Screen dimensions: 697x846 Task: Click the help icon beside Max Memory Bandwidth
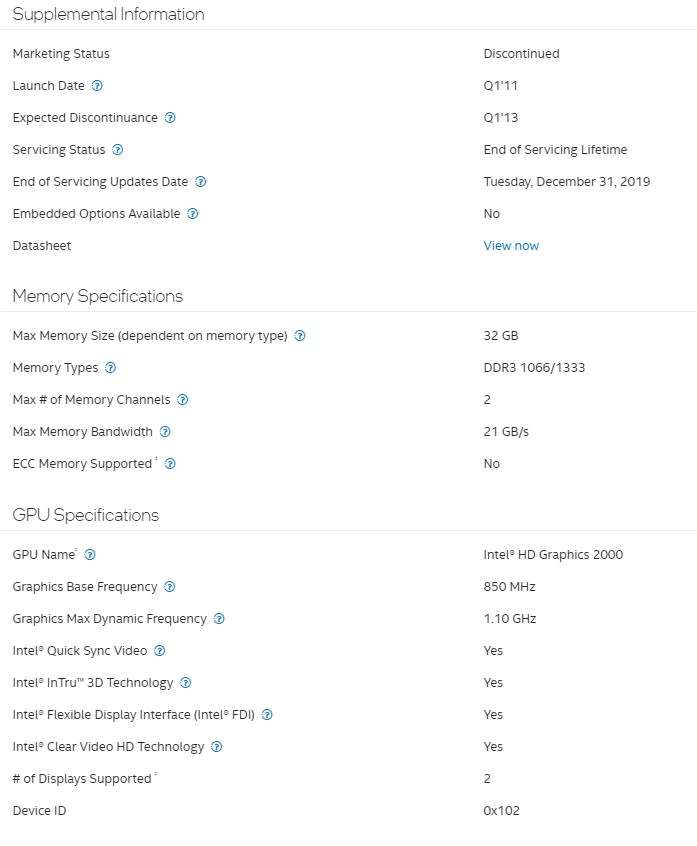165,432
